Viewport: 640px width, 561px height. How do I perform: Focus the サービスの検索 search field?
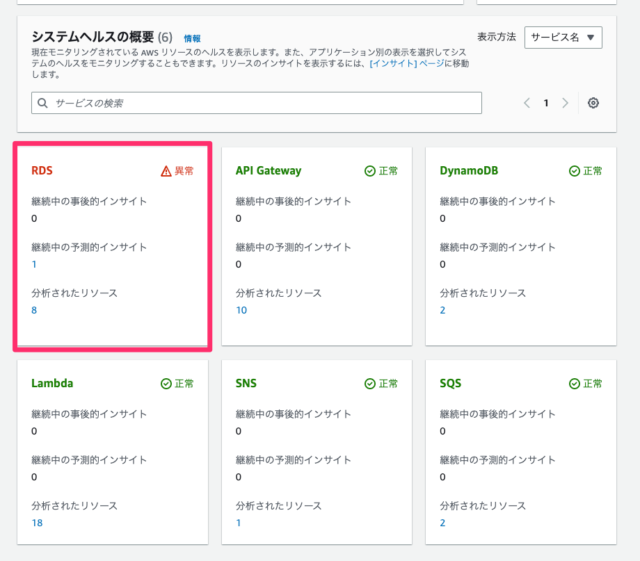coord(256,103)
